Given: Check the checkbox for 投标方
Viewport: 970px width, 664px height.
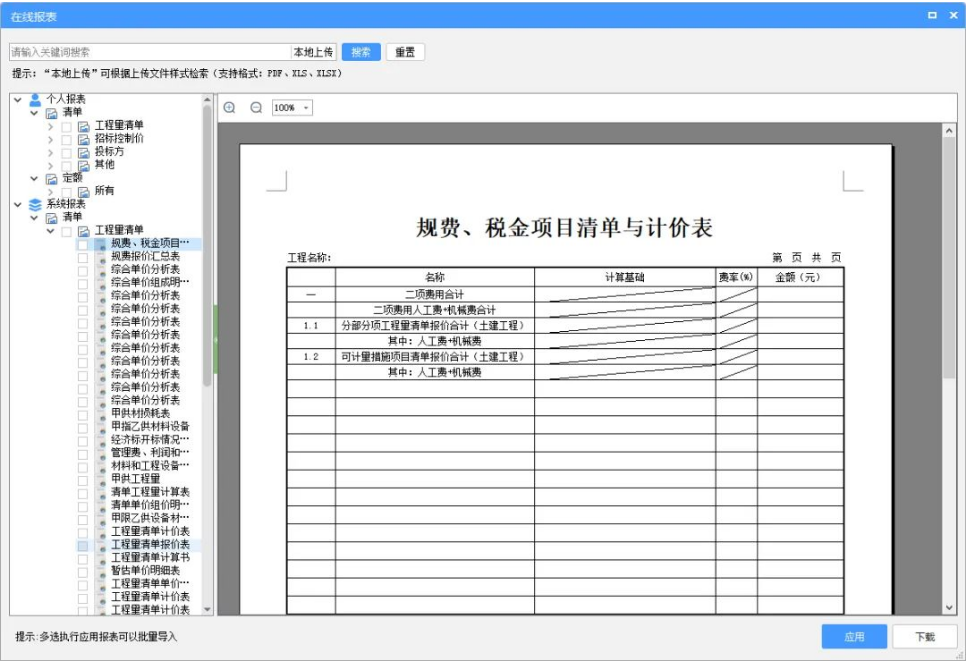Looking at the screenshot, I should tap(66, 152).
